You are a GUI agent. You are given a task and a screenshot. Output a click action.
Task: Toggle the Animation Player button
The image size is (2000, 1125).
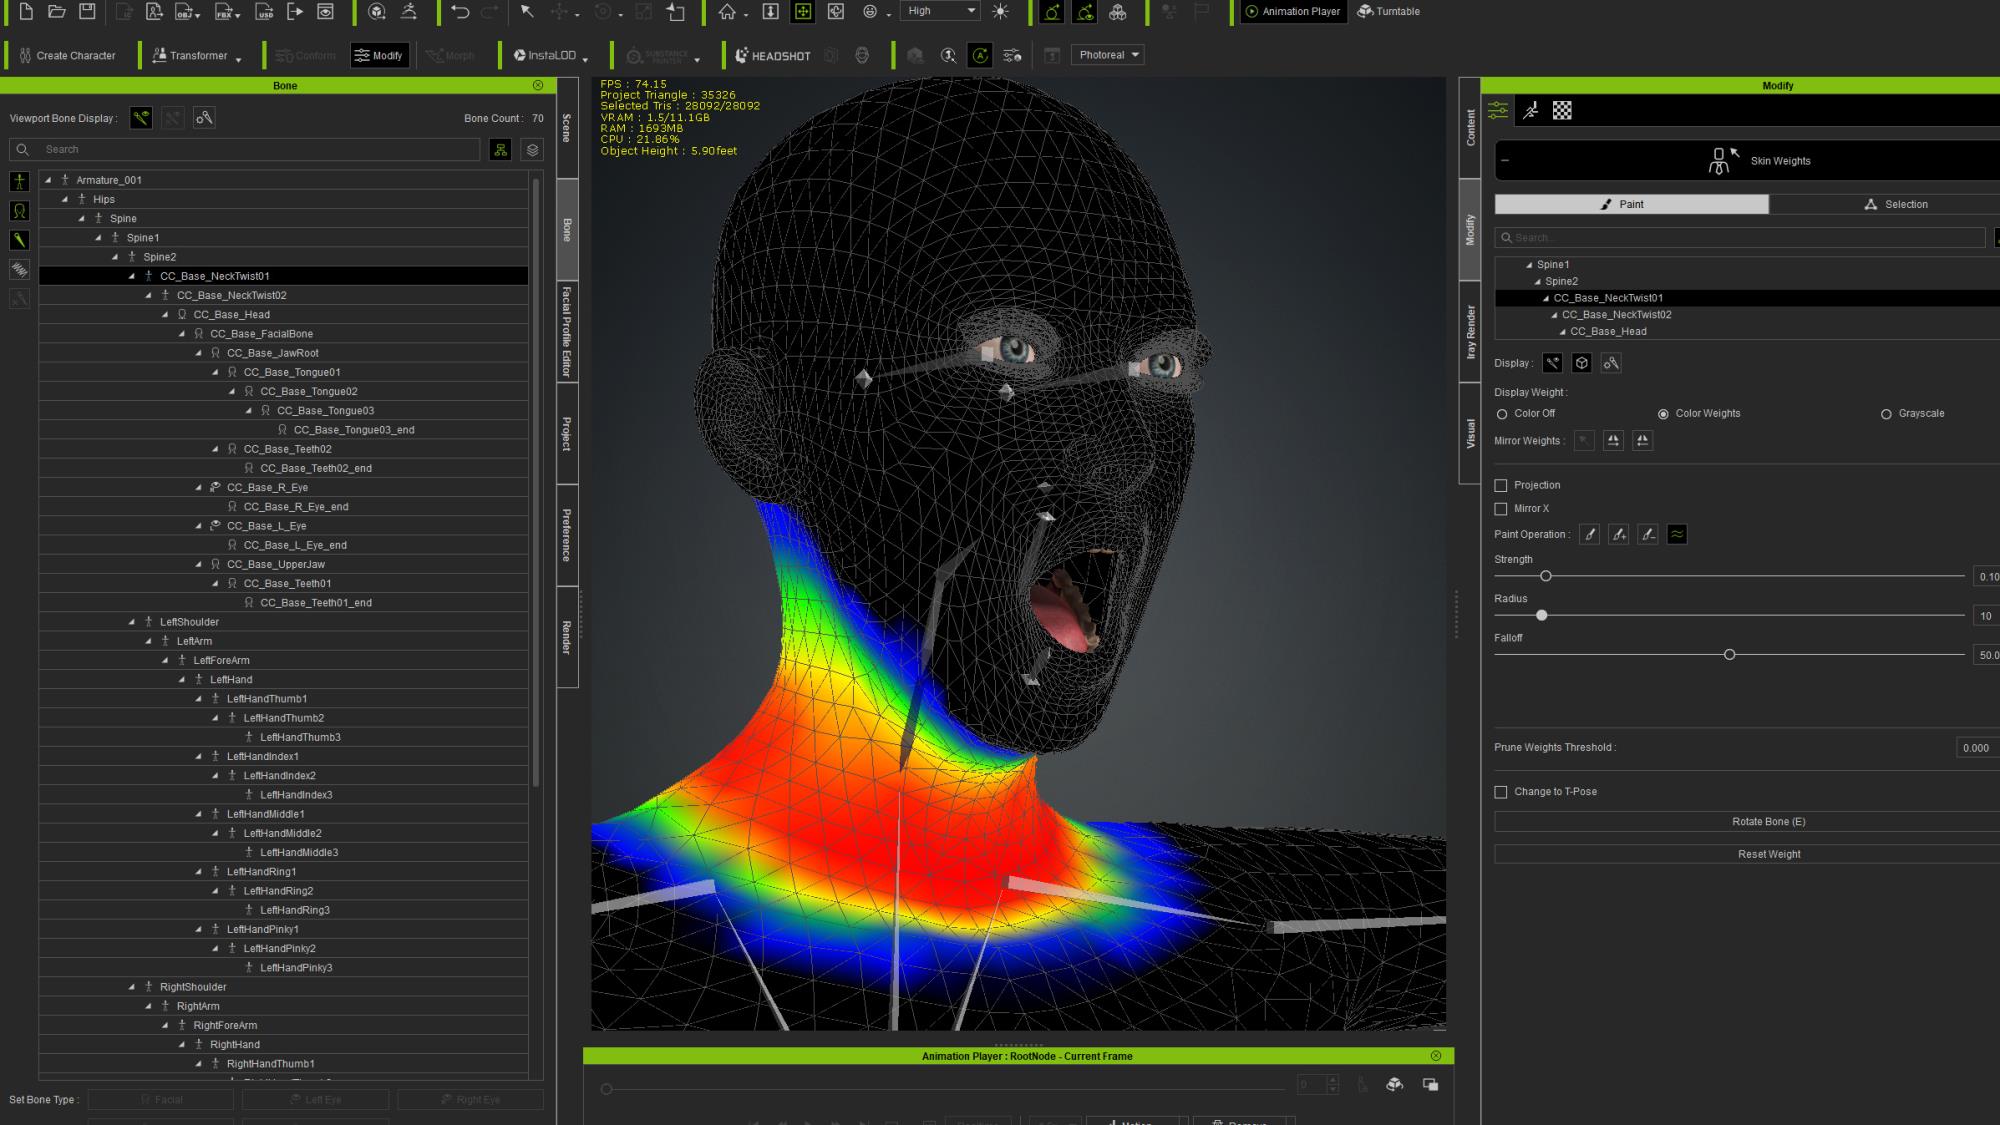pyautogui.click(x=1292, y=12)
